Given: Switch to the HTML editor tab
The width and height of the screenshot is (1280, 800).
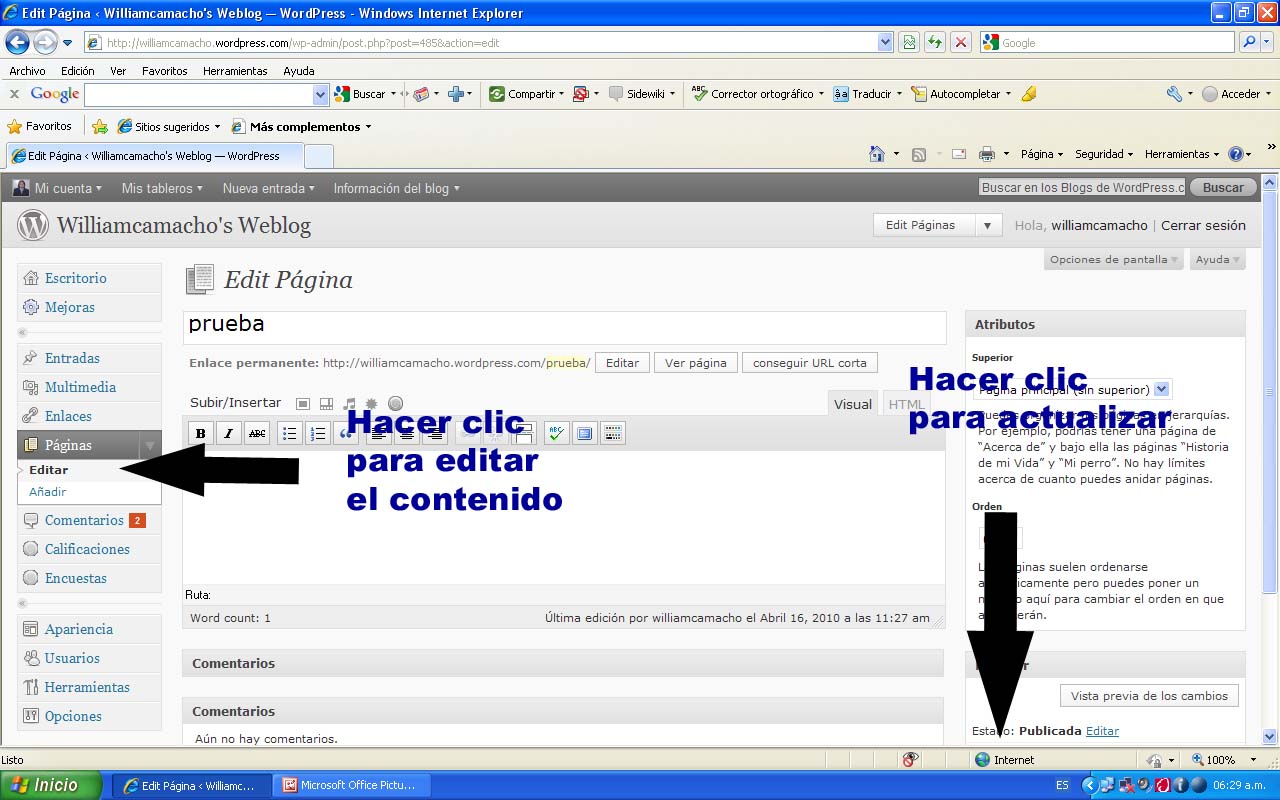Looking at the screenshot, I should tap(906, 404).
